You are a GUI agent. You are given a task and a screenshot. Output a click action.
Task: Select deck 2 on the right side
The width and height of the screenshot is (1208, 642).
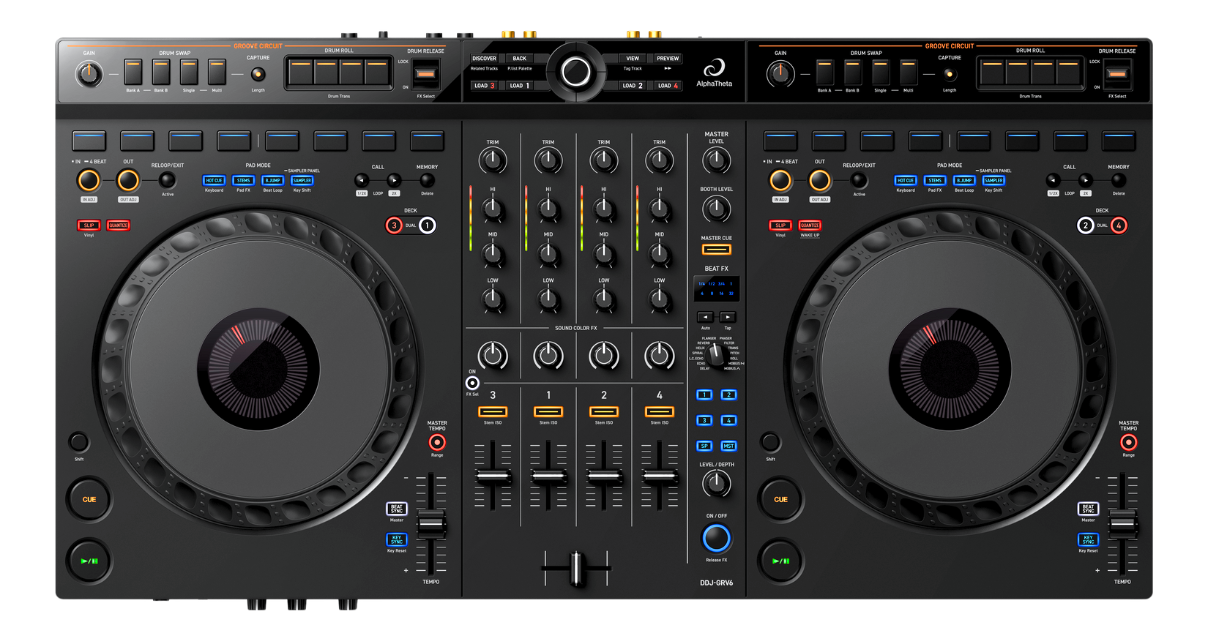coord(1086,226)
